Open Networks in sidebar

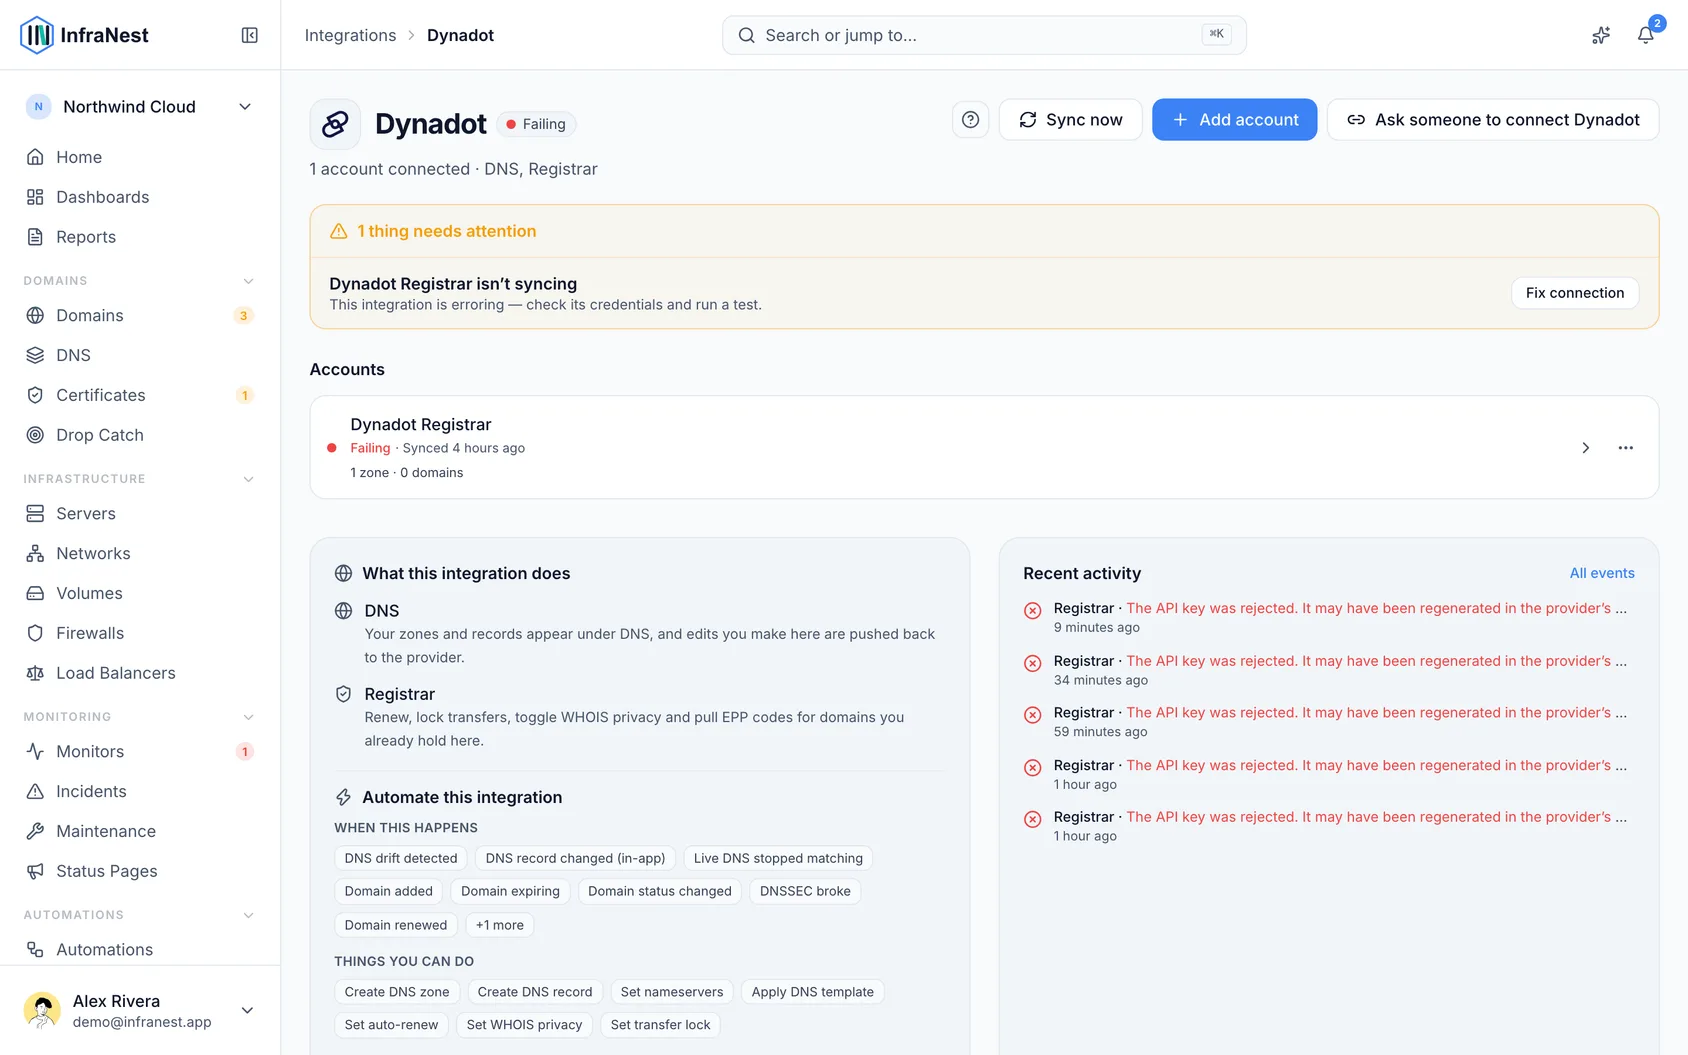140,553
